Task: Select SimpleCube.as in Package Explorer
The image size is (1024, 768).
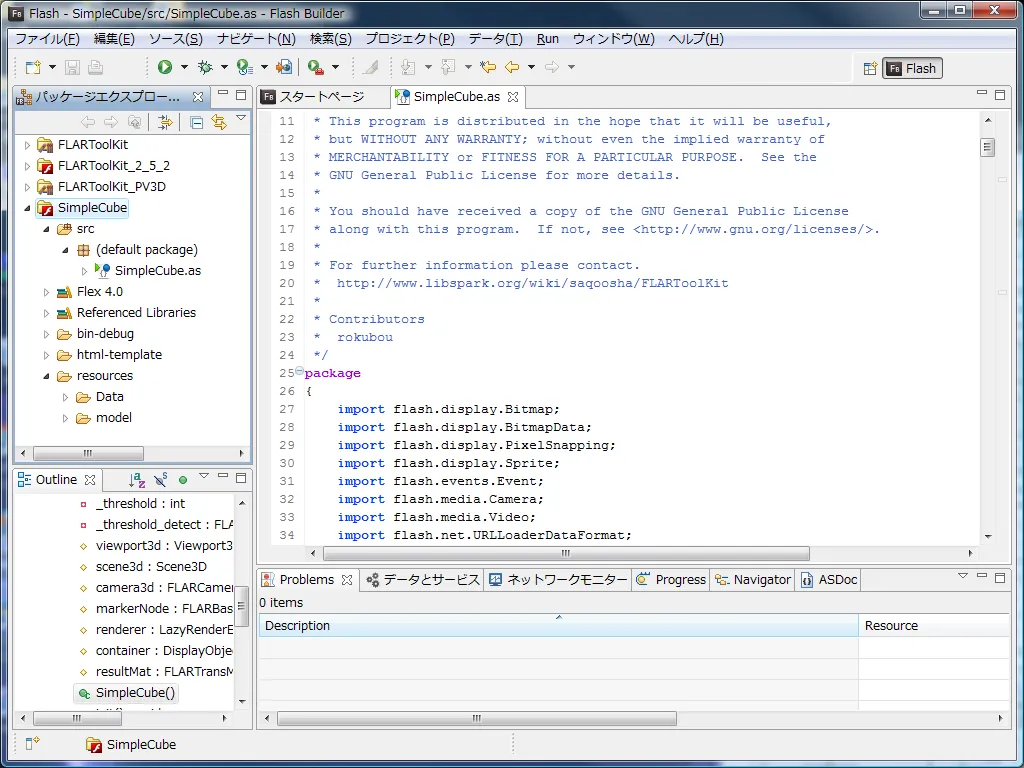Action: pos(157,270)
